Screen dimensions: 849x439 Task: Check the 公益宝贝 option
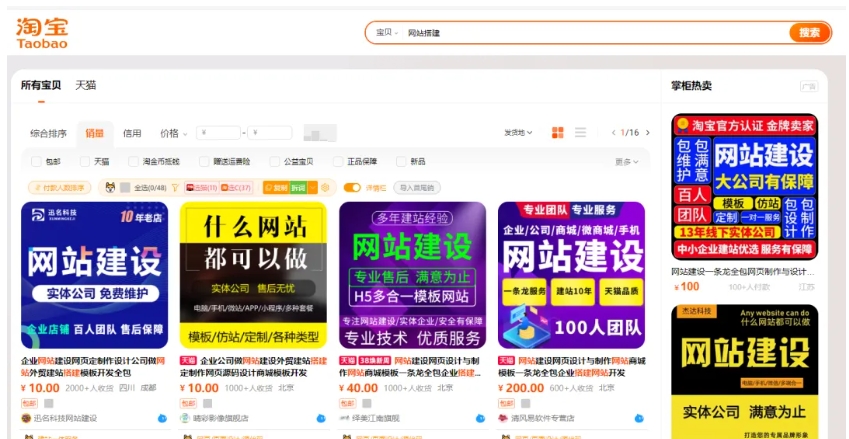(275, 161)
